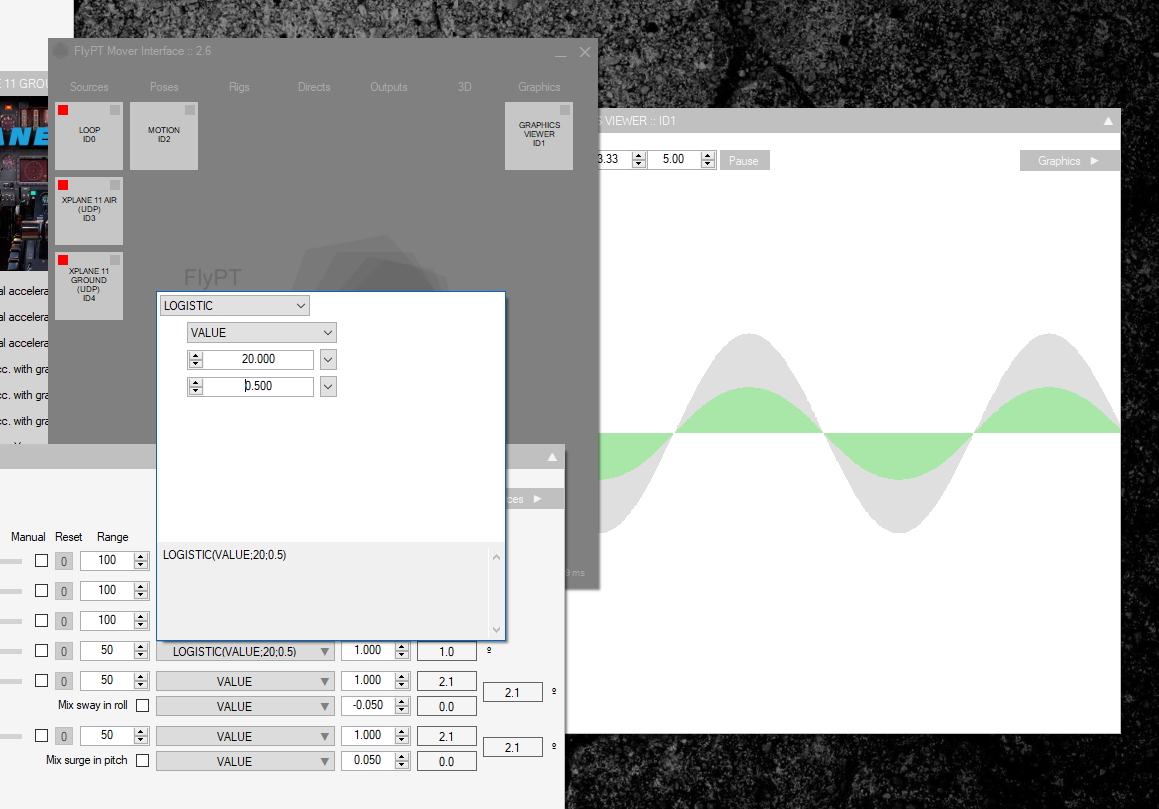This screenshot has width=1159, height=809.
Task: Switch to the Rigs tab
Action: click(x=239, y=87)
